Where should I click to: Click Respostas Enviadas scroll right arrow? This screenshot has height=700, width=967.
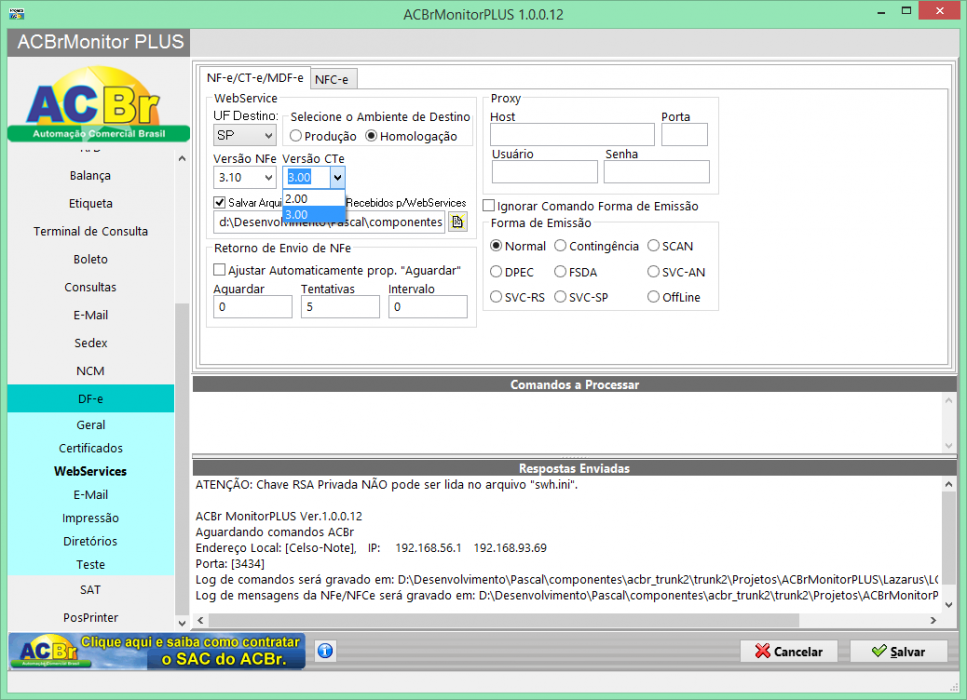[933, 620]
